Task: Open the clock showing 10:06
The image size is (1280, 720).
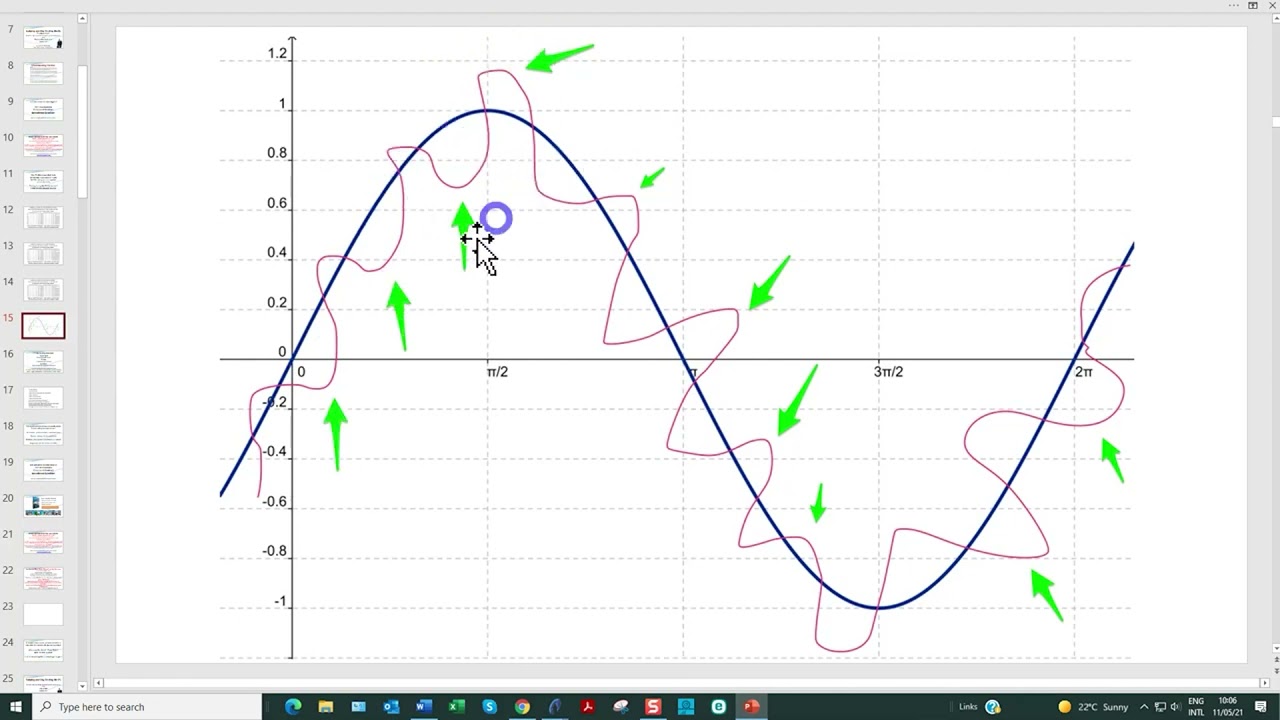Action: coord(1227,707)
